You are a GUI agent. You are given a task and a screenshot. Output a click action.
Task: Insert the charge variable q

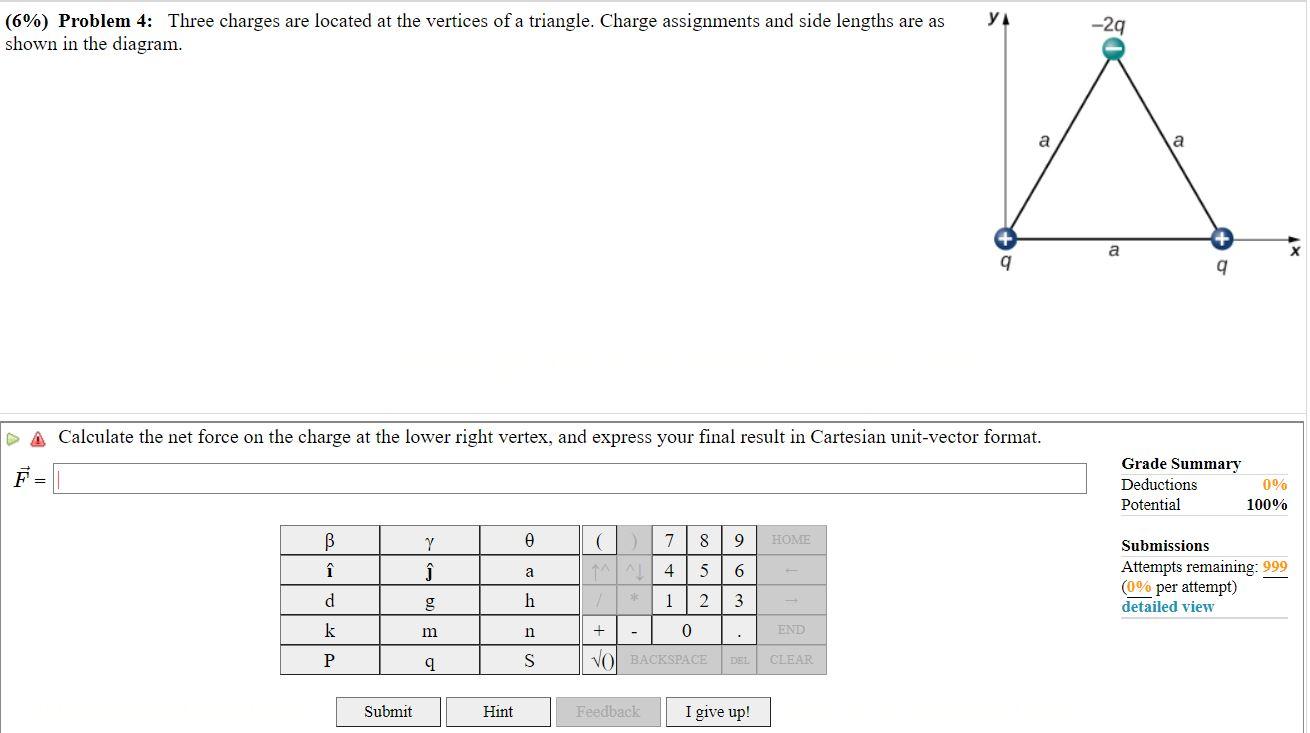(x=428, y=659)
